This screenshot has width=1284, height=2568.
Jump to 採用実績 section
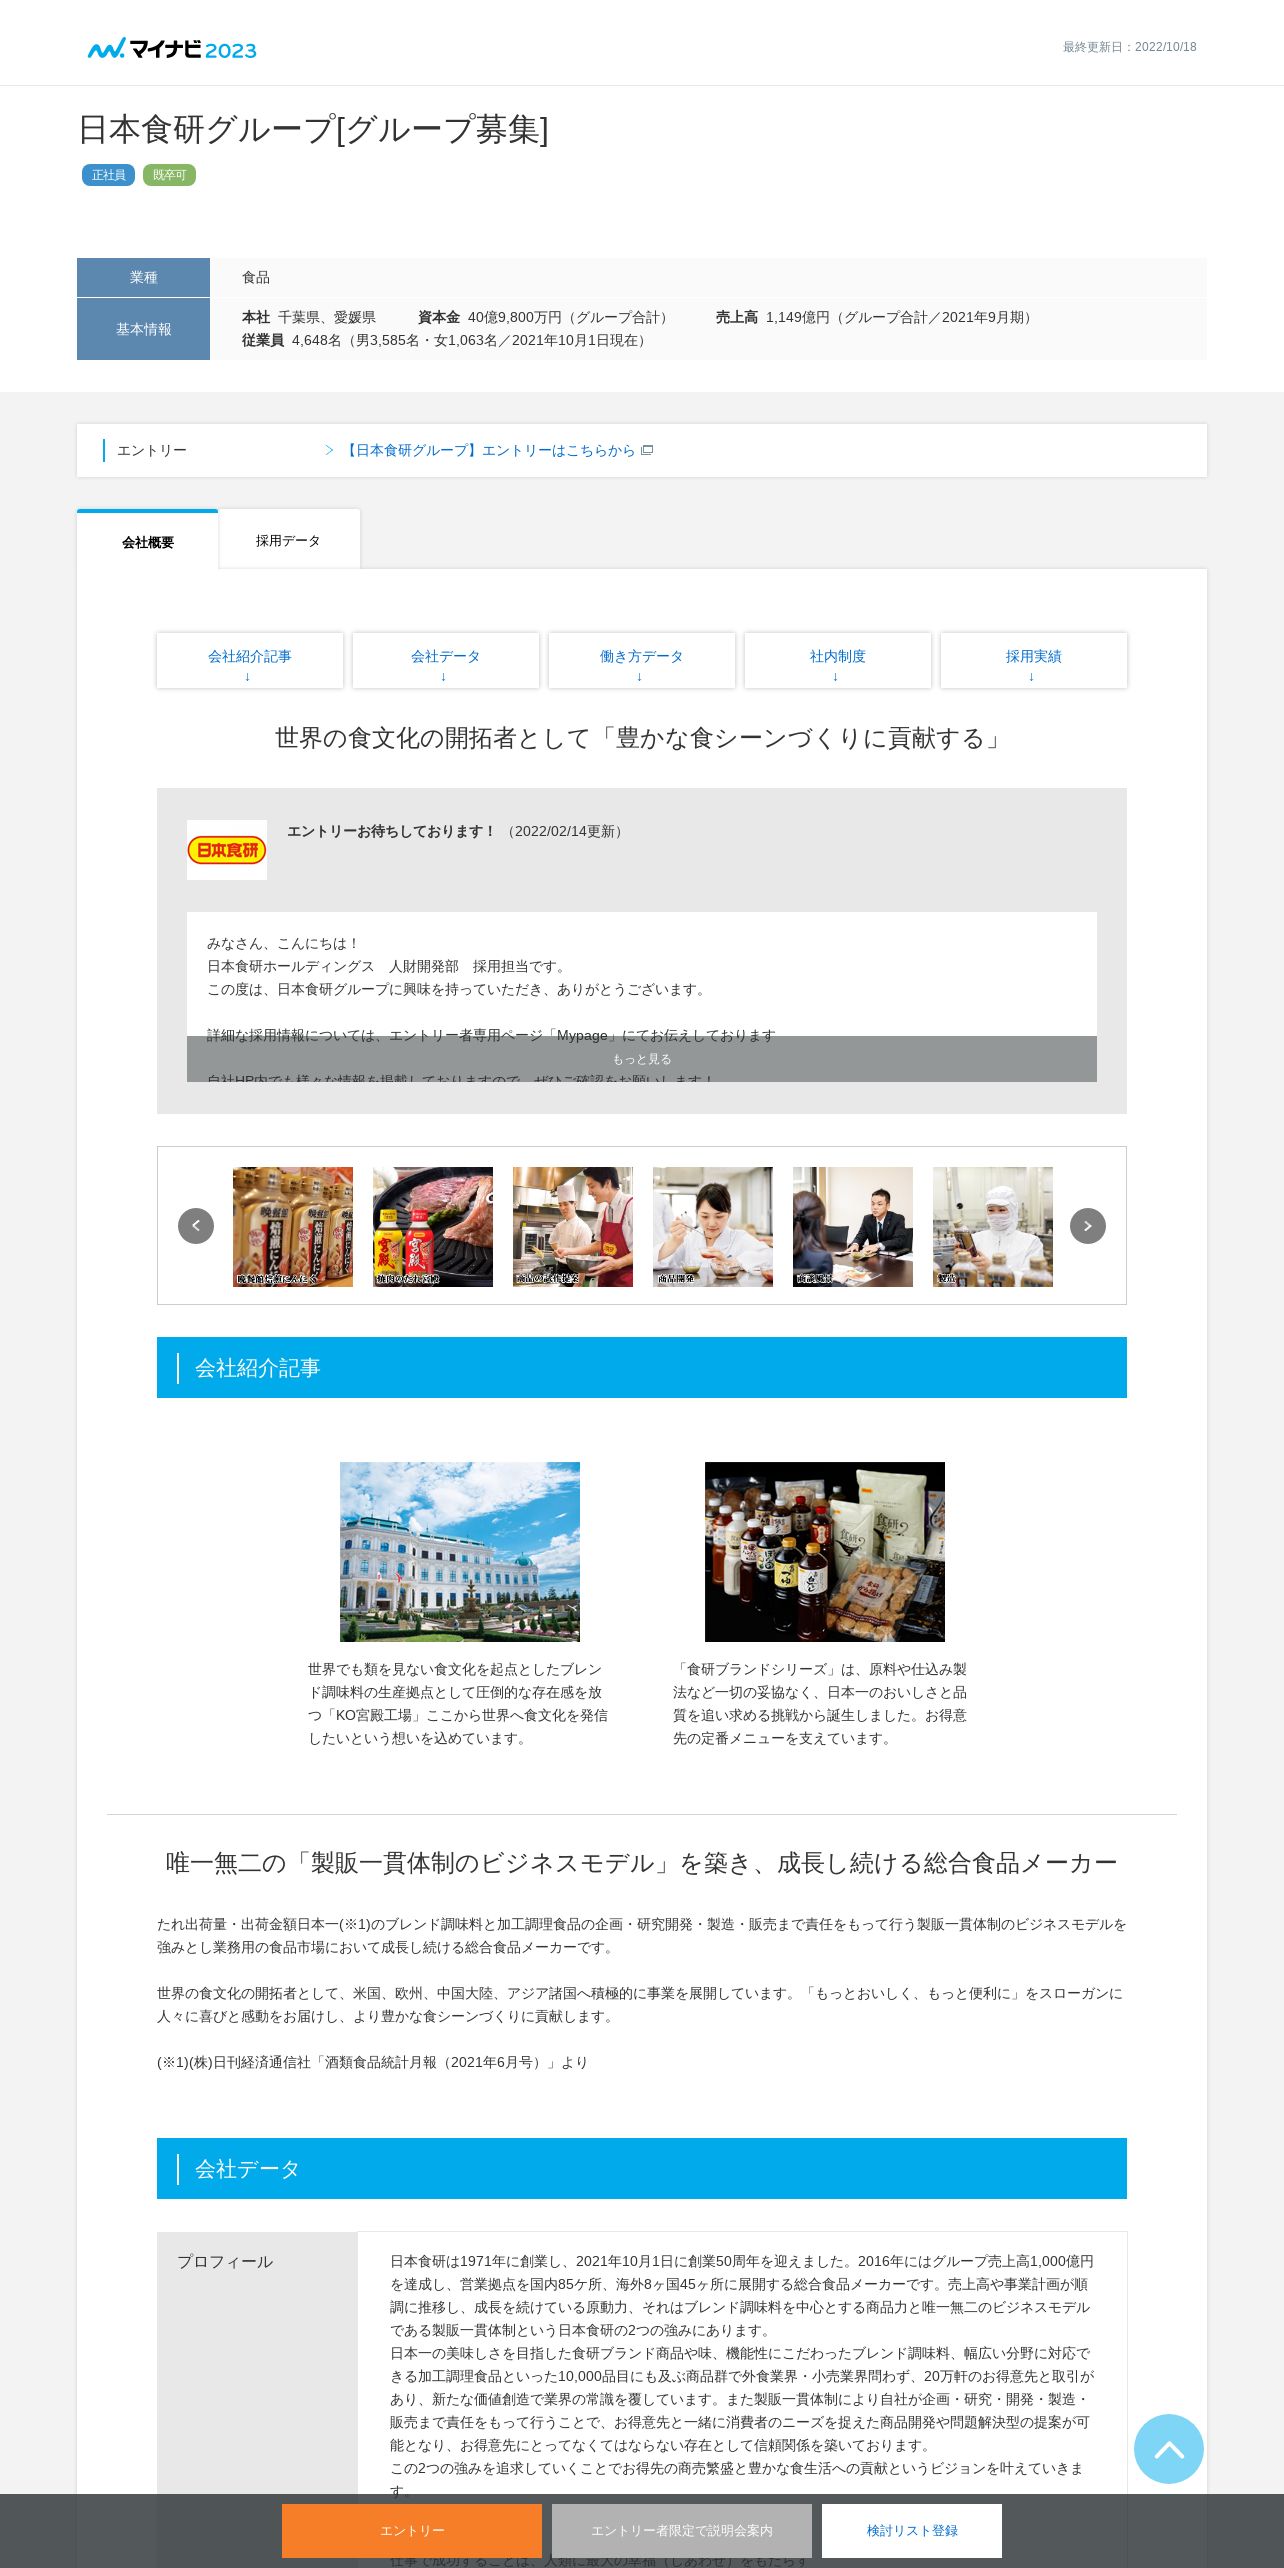(x=1034, y=661)
